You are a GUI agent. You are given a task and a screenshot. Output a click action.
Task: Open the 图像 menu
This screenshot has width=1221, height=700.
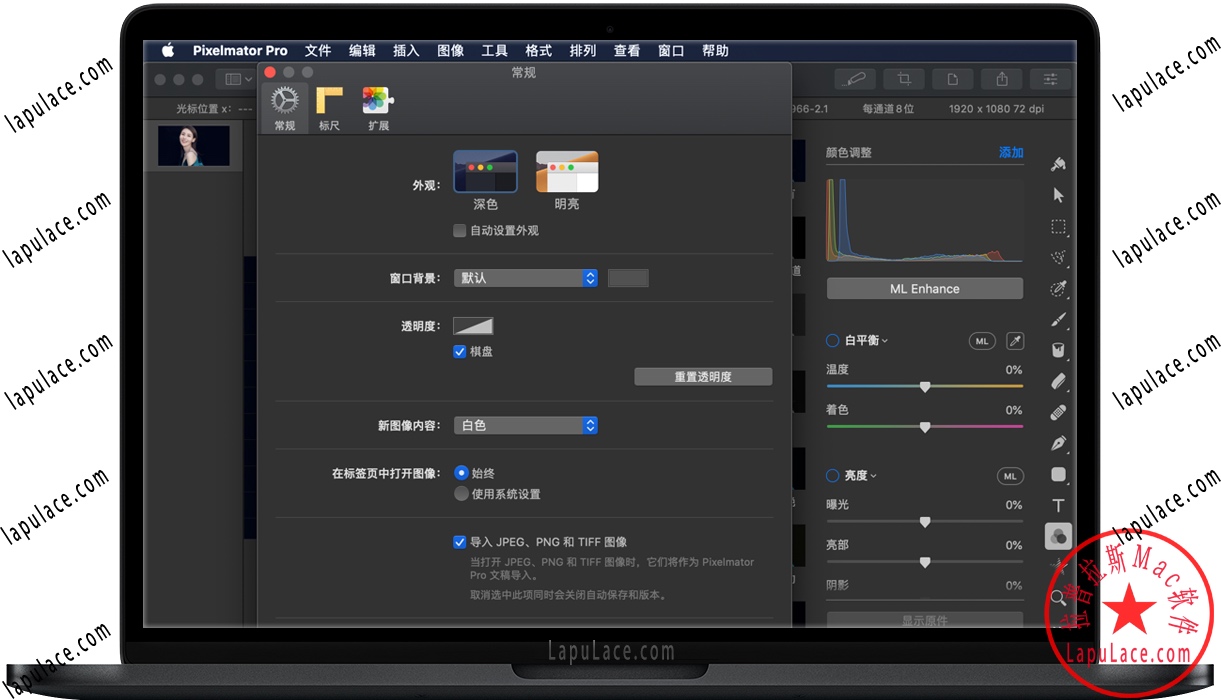pos(450,50)
